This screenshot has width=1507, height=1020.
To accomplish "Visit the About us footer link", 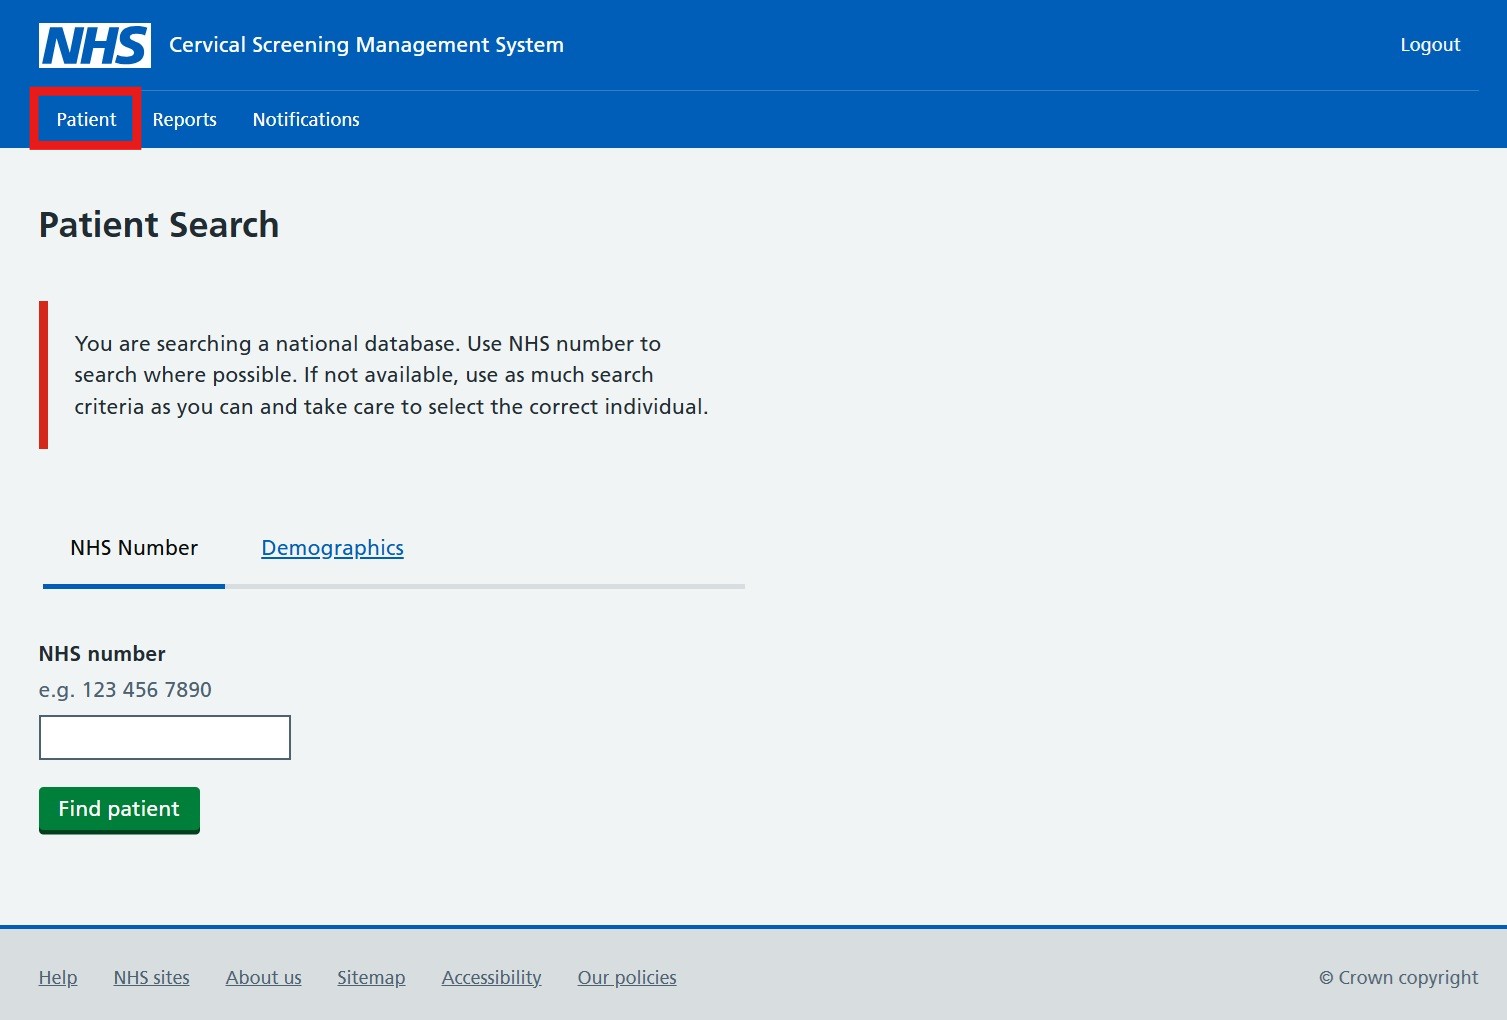I will point(263,977).
